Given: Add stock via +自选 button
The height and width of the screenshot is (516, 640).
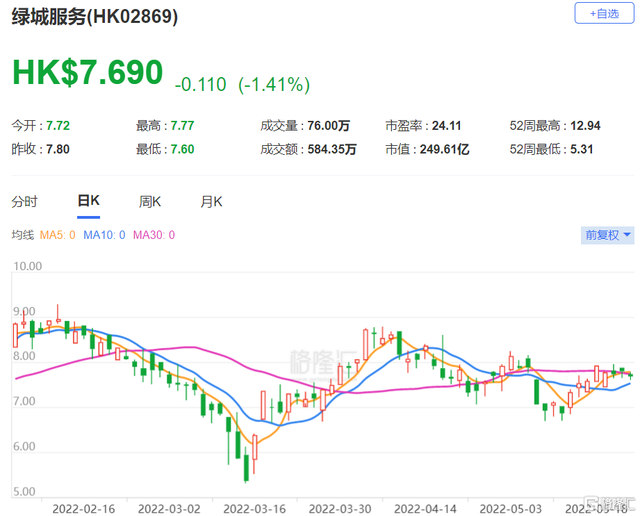Looking at the screenshot, I should click(604, 13).
